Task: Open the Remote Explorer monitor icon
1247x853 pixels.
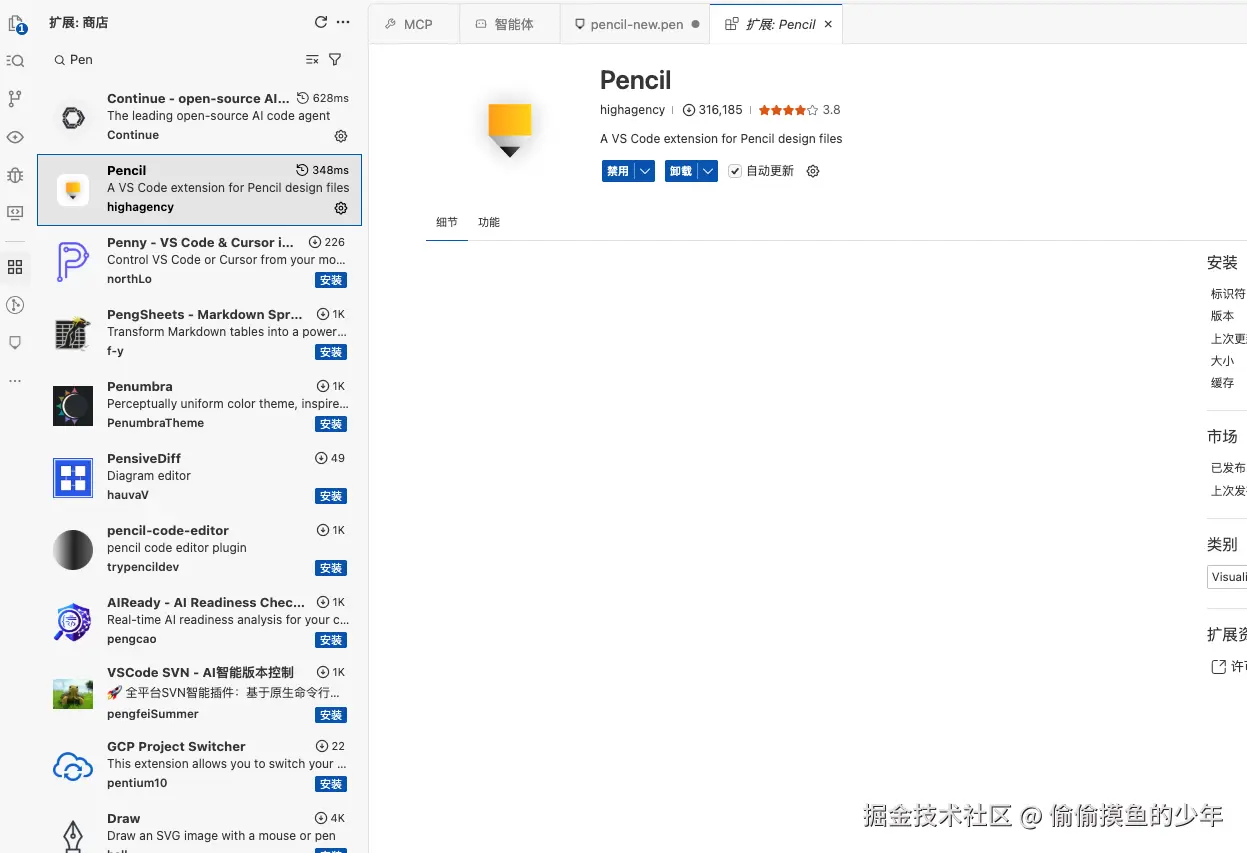Action: pyautogui.click(x=15, y=213)
